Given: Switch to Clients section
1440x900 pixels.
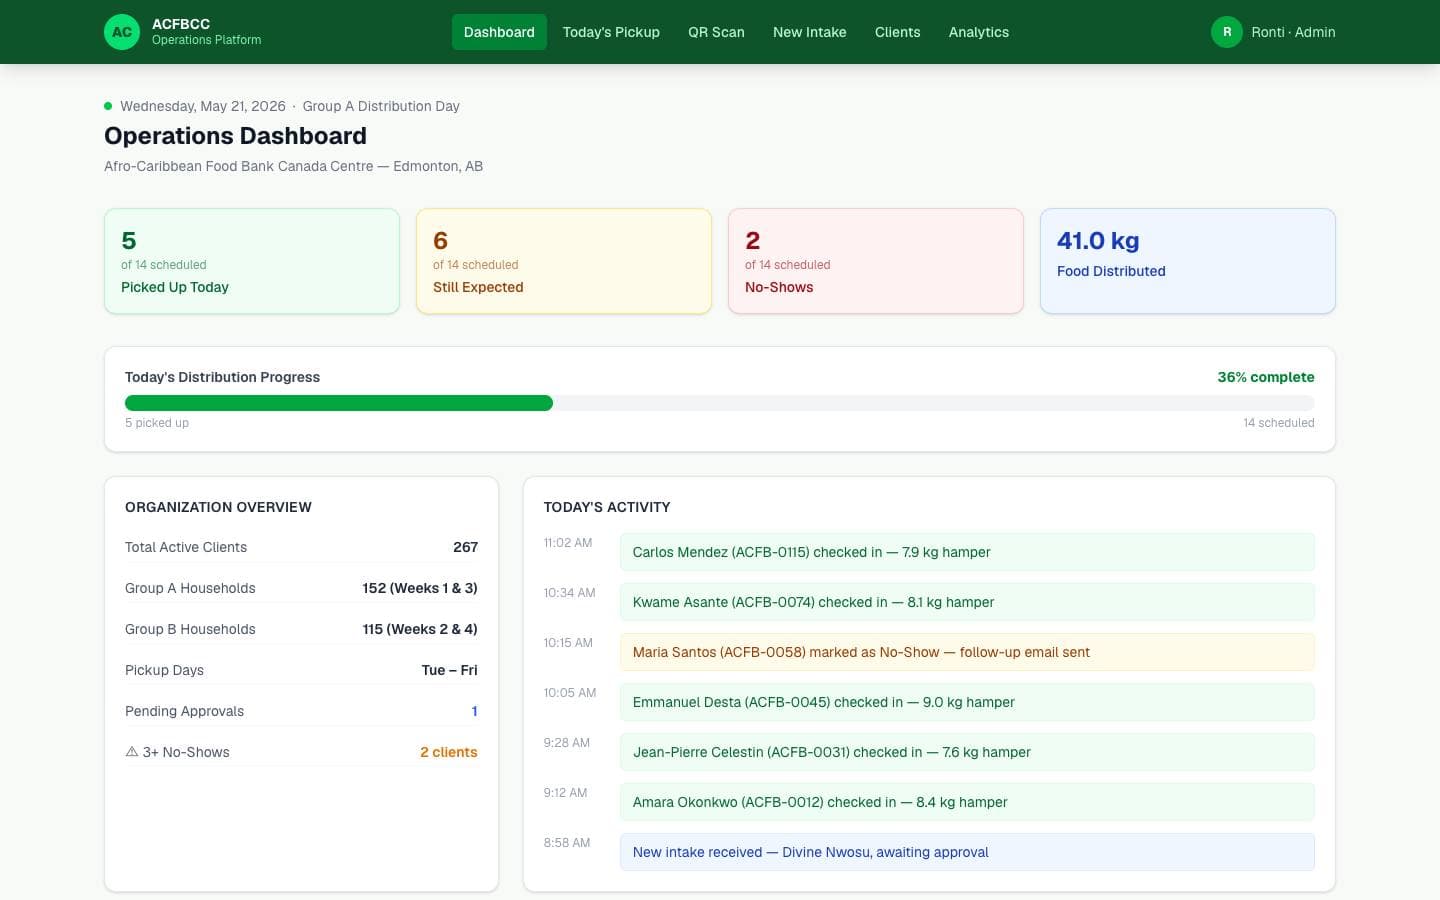Looking at the screenshot, I should [897, 32].
